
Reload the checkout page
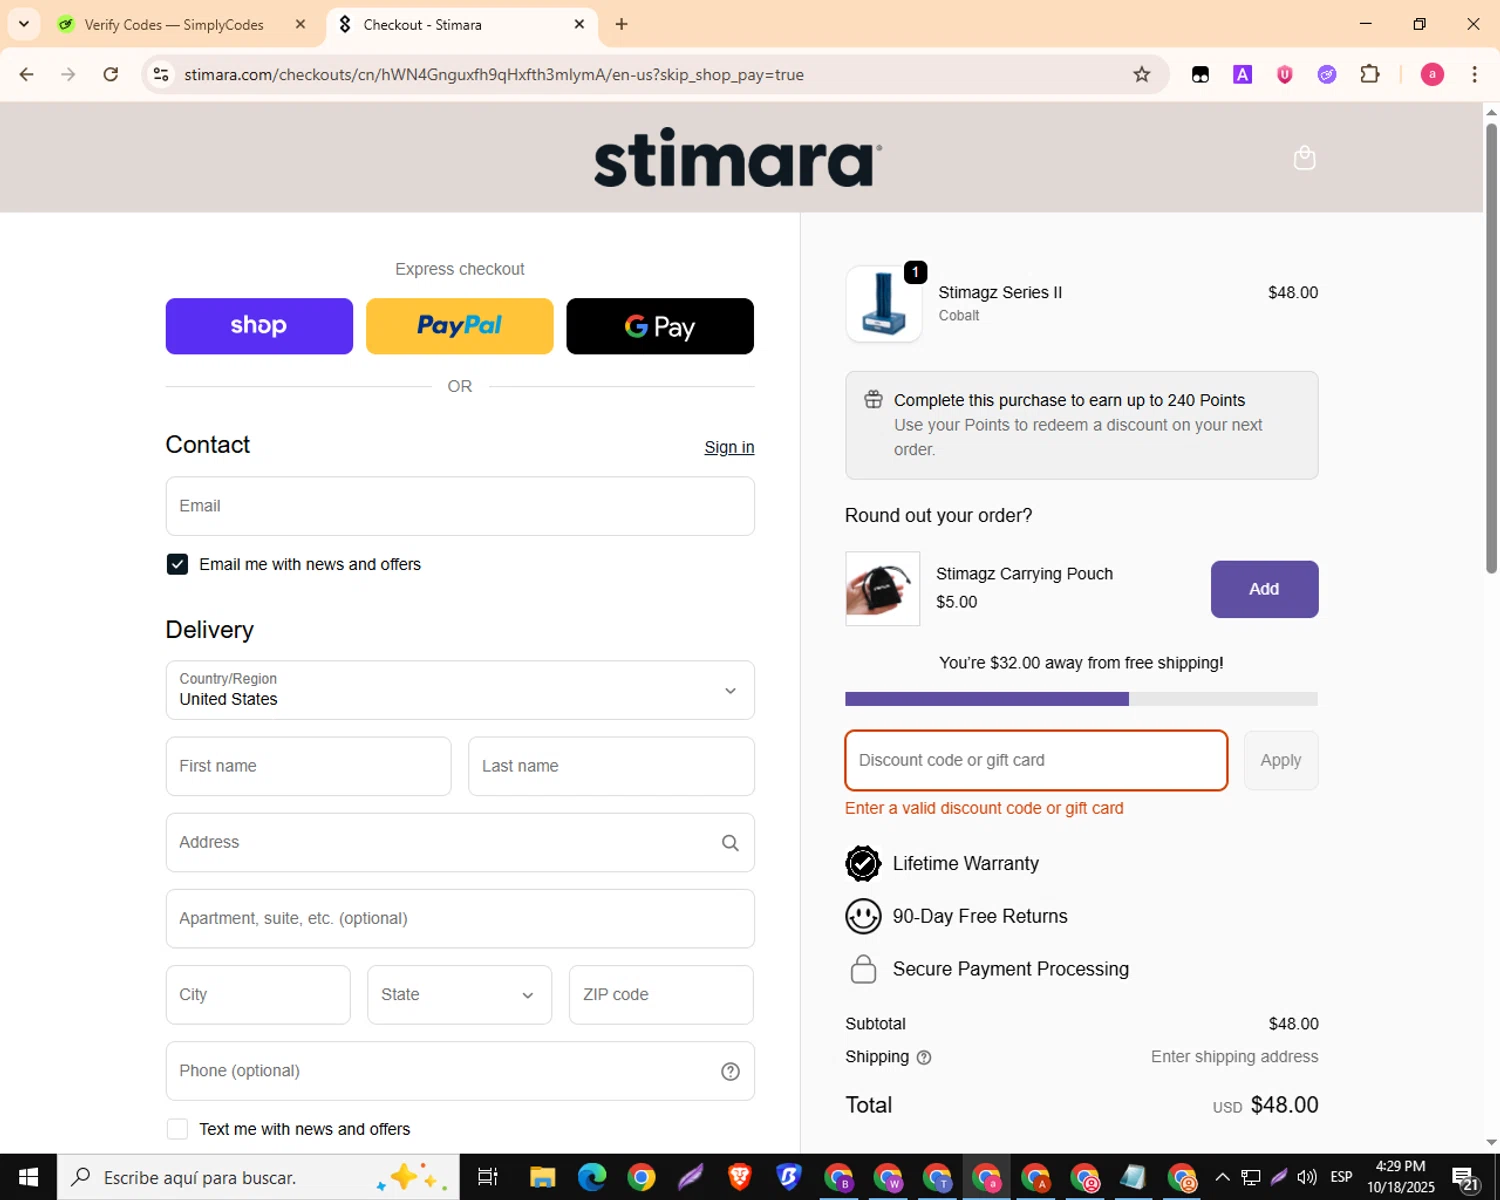111,74
